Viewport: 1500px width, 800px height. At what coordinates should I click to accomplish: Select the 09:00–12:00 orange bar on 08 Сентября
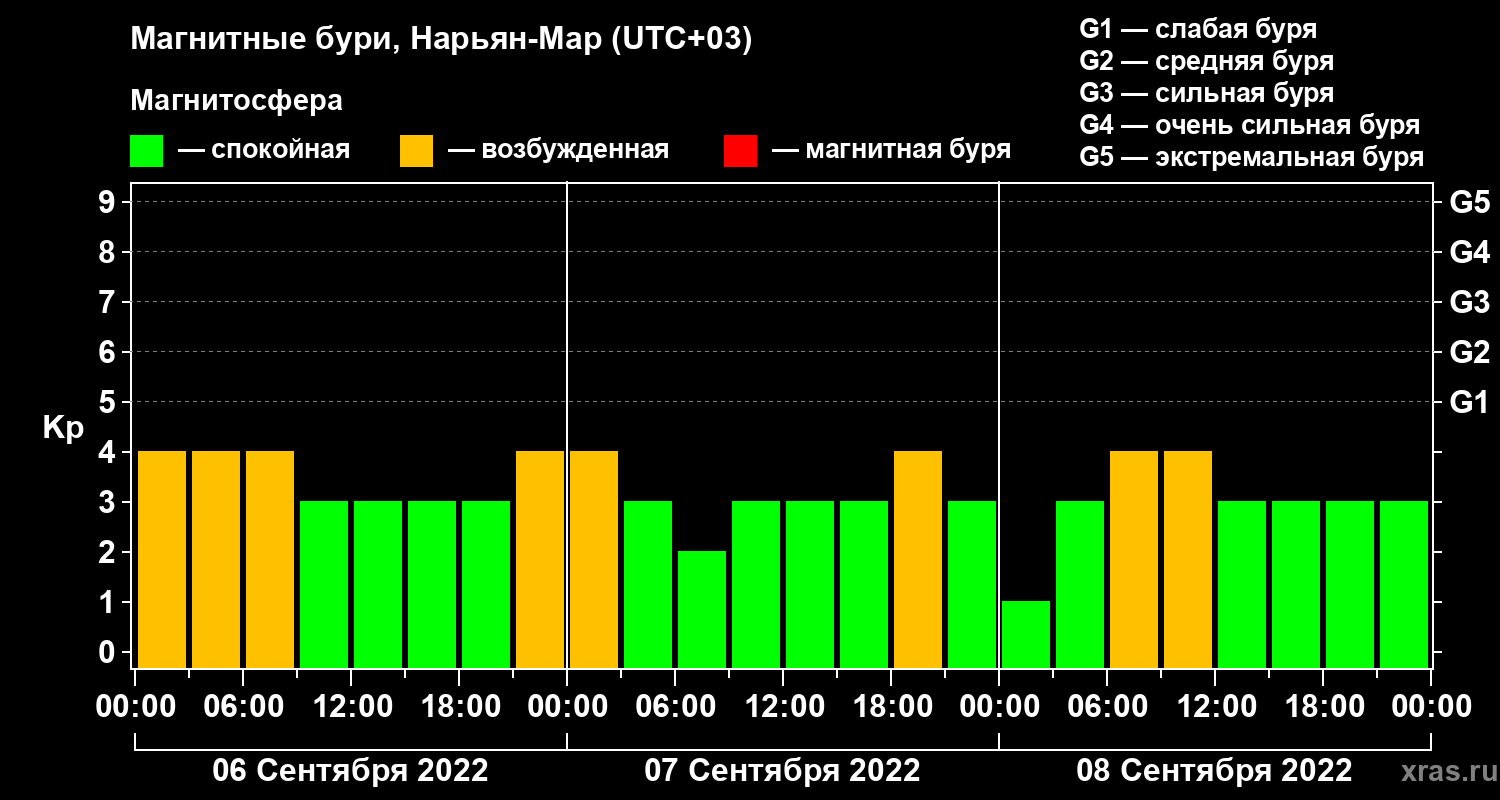click(1188, 559)
